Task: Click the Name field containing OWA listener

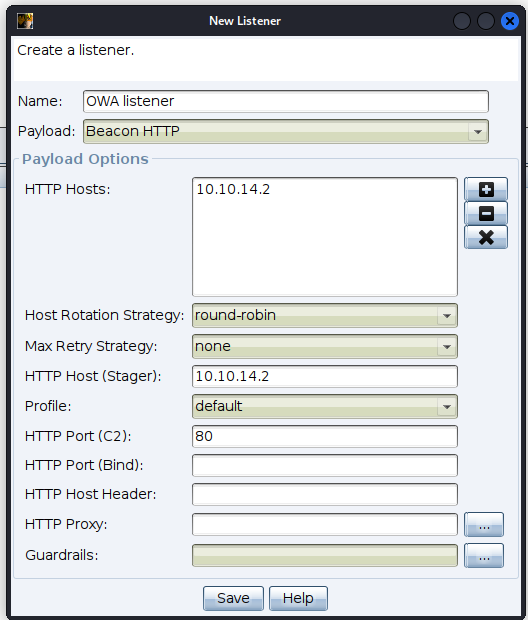Action: click(286, 101)
